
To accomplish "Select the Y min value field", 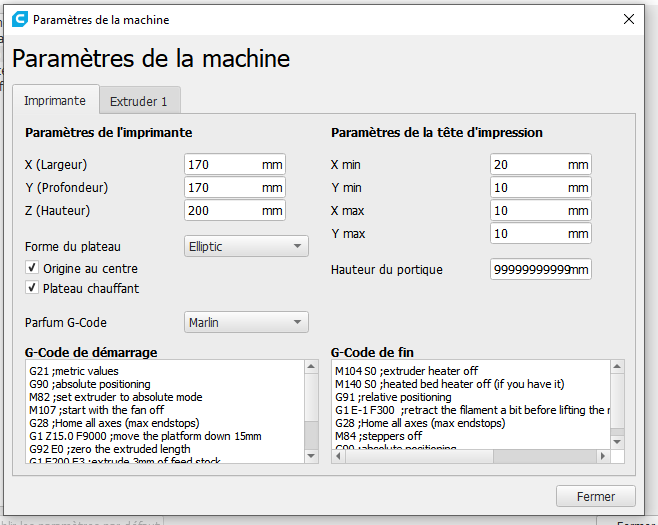I will pos(528,187).
